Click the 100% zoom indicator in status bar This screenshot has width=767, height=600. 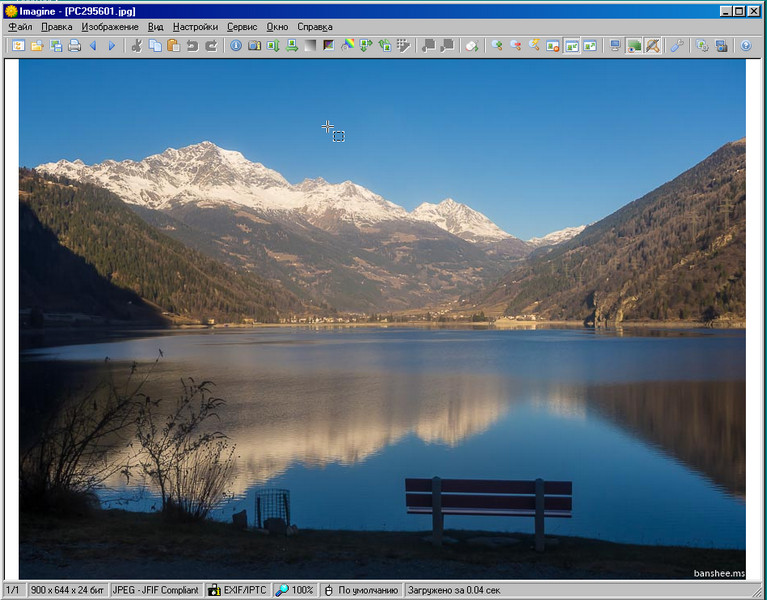294,590
